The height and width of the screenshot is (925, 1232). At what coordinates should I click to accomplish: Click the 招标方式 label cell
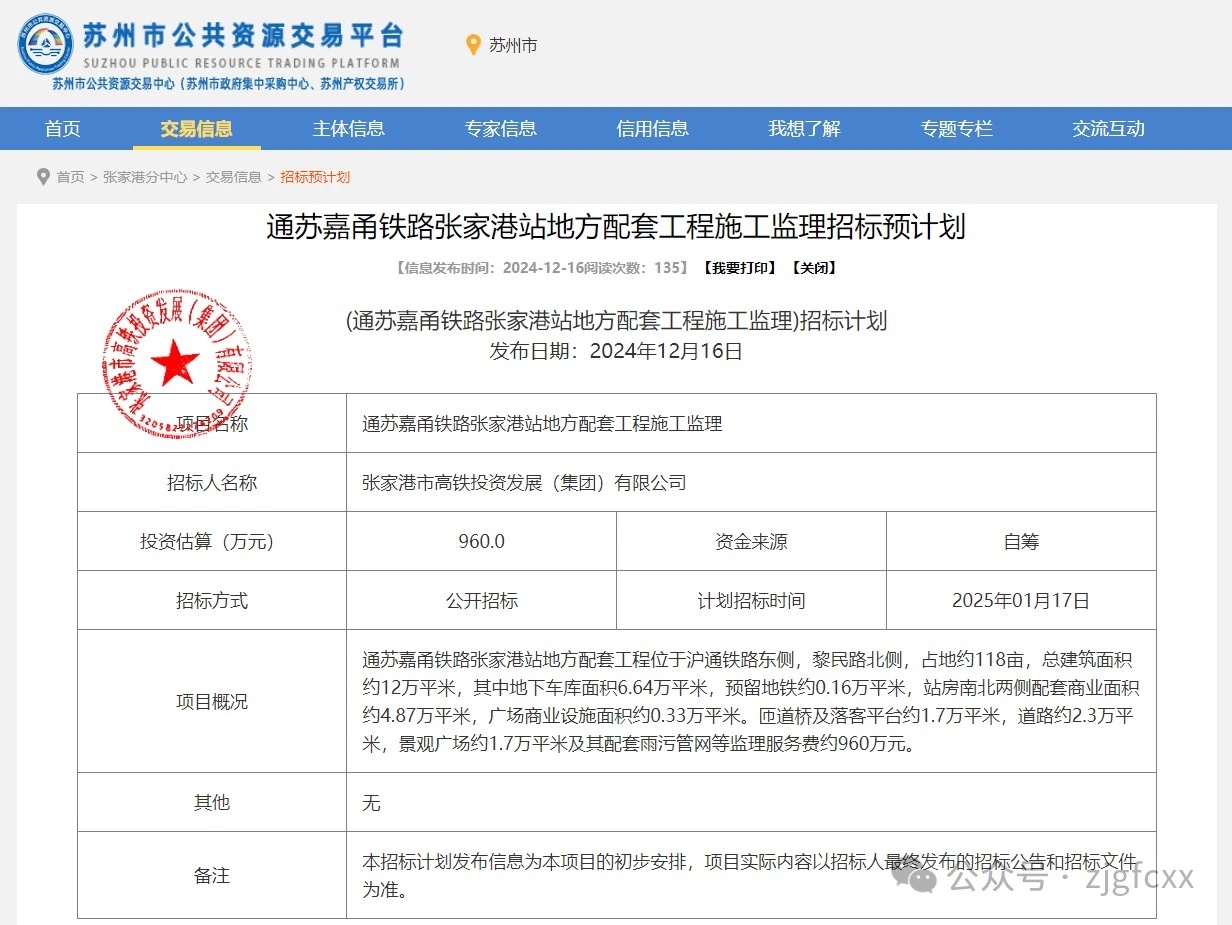[212, 601]
